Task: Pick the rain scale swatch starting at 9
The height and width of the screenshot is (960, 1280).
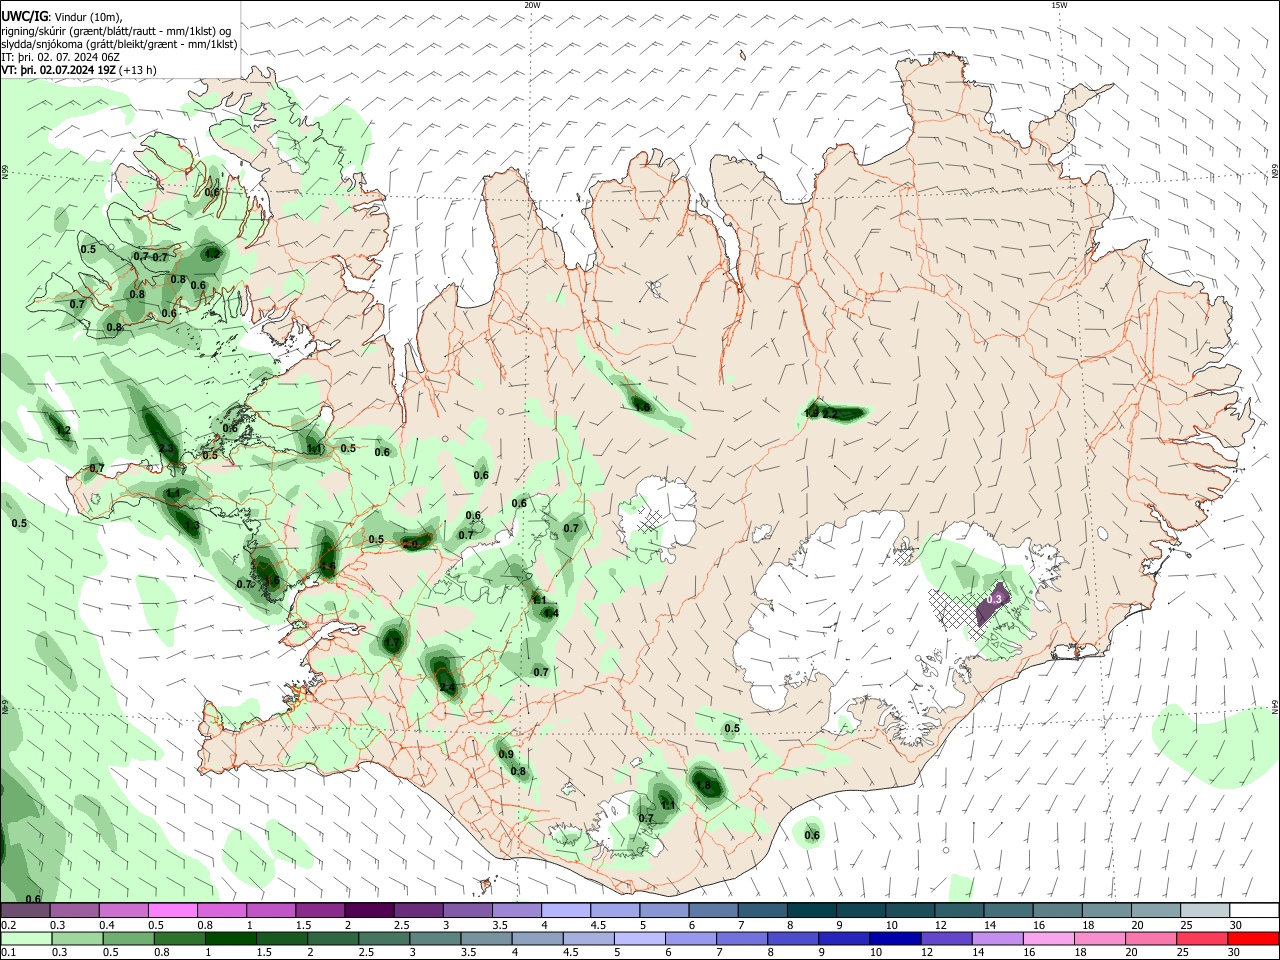Action: tap(843, 938)
